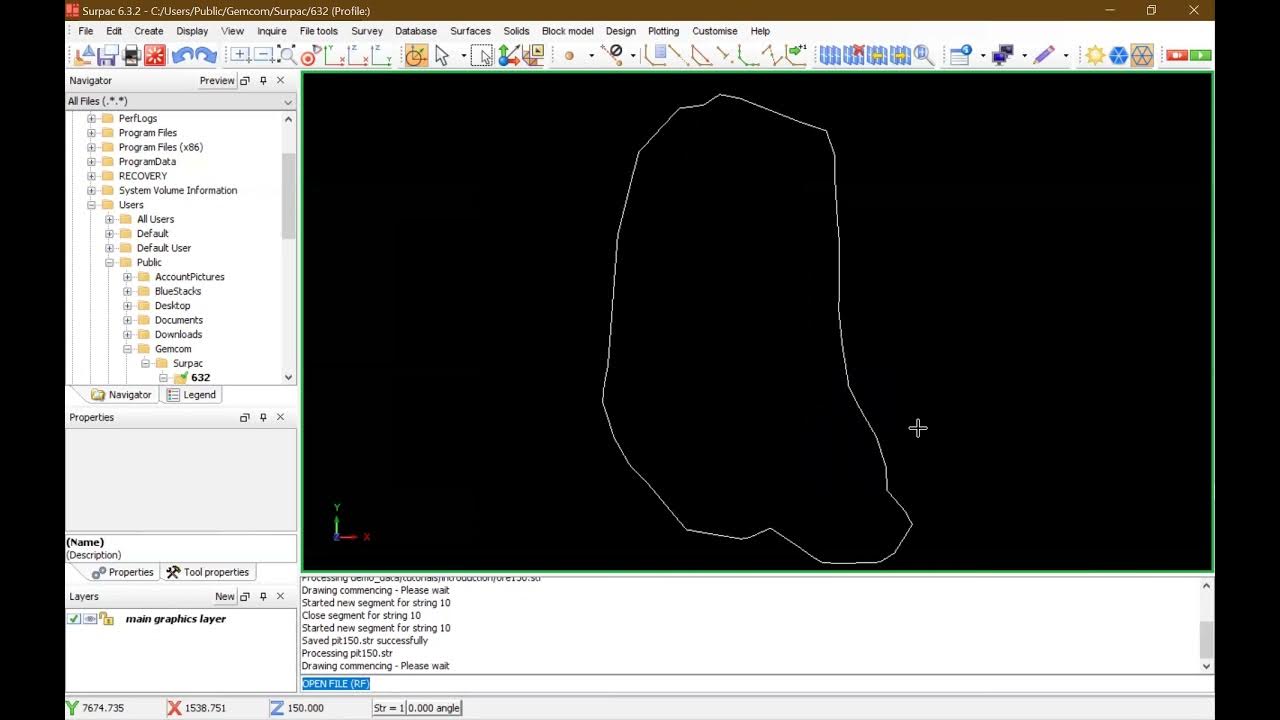Image resolution: width=1280 pixels, height=720 pixels.
Task: Click the 0.000 angle status field
Action: (x=434, y=708)
